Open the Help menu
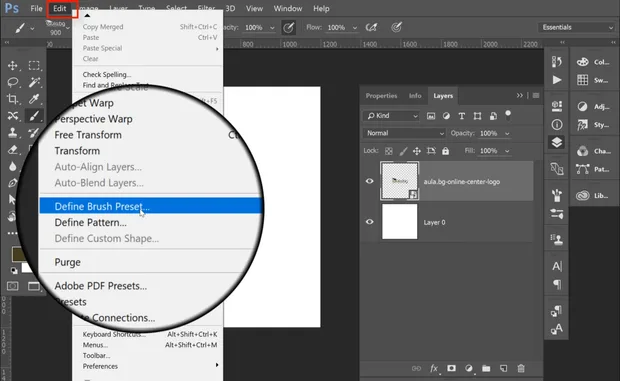This screenshot has width=620, height=381. coord(321,8)
